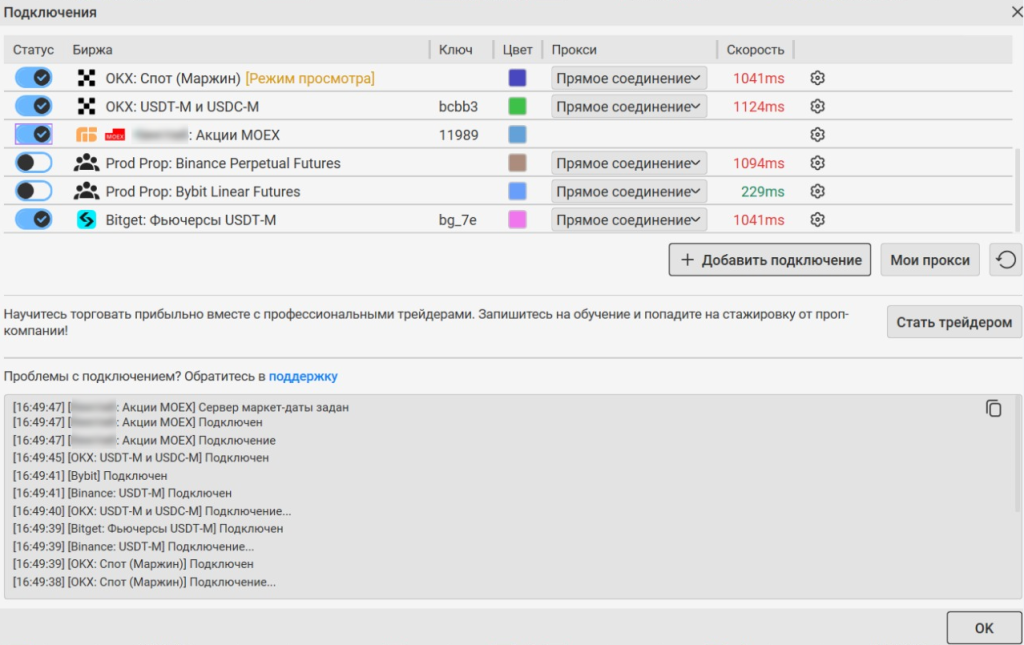Open settings gear for Bitget Фьючерсы USDT-M
Image resolution: width=1024 pixels, height=645 pixels.
(x=817, y=220)
